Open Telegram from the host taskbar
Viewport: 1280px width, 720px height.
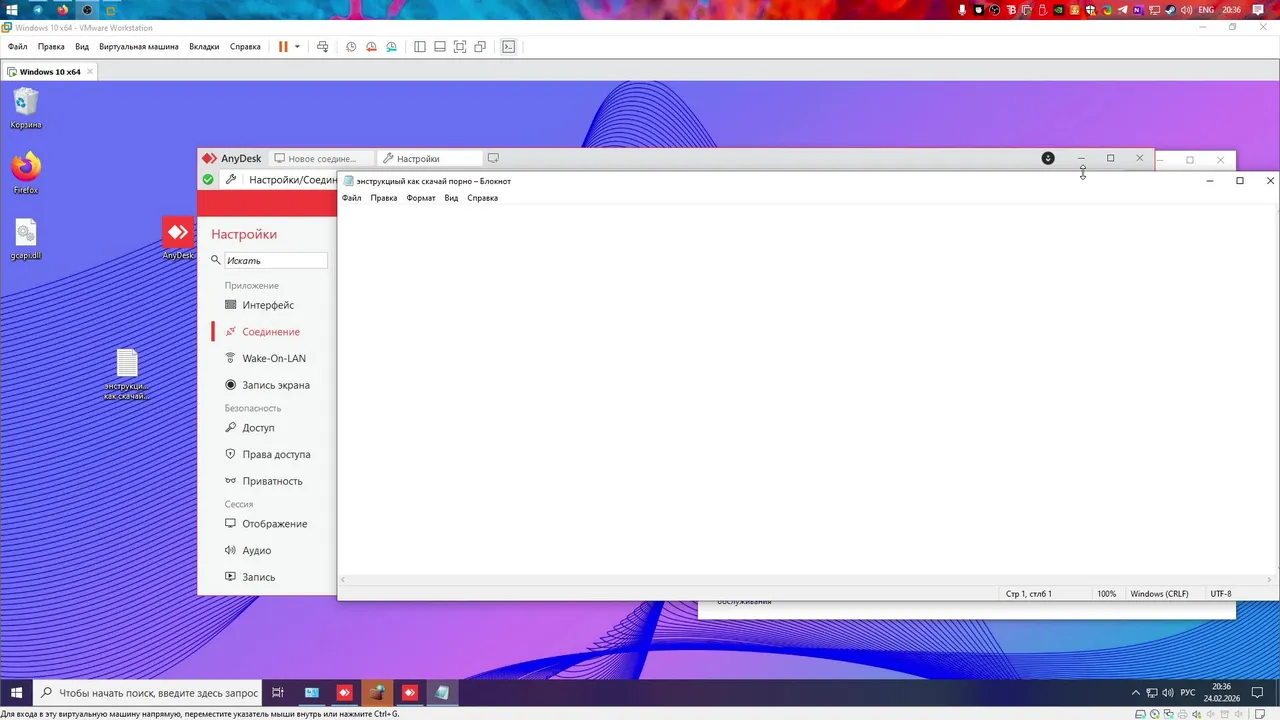[x=39, y=10]
